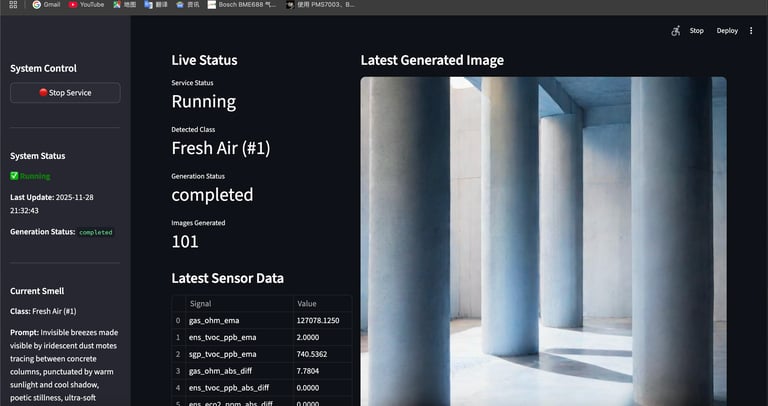Open the Maps bookmark
768x406 pixels.
point(124,4)
